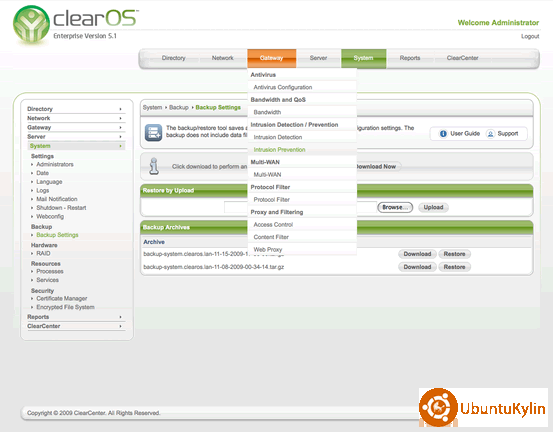Open Logs in sidebar Settings
Viewport: 553px width, 432px height.
tap(43, 190)
